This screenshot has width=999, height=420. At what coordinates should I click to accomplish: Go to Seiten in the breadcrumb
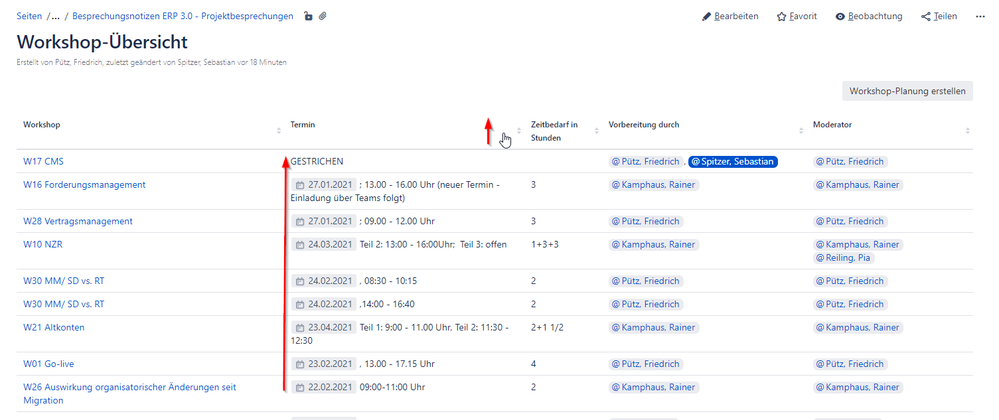(x=29, y=17)
